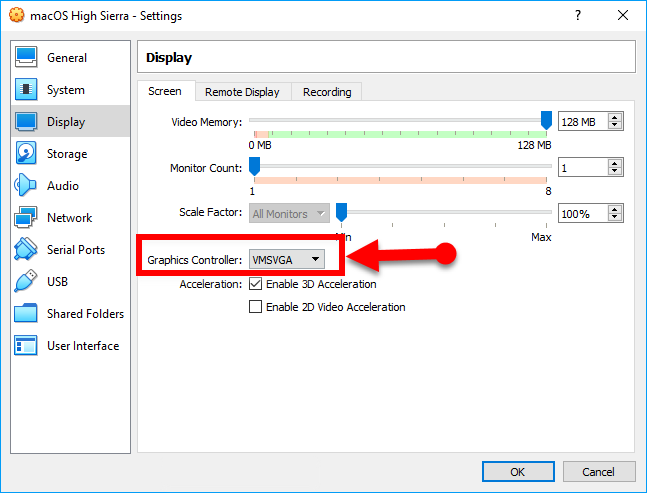The image size is (647, 493).
Task: Expand the Graphics Controller dropdown
Action: [286, 260]
